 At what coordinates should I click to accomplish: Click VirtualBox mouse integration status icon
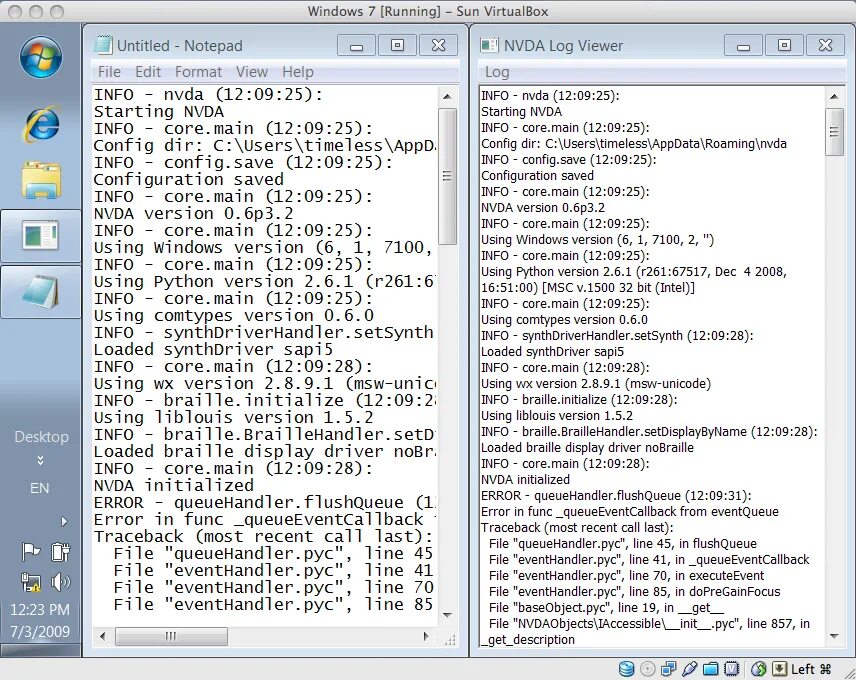[x=758, y=669]
